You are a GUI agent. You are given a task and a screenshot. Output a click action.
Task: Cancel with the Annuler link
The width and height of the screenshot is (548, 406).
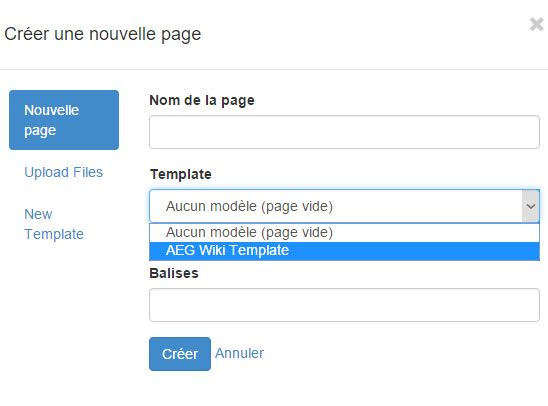[x=239, y=353]
